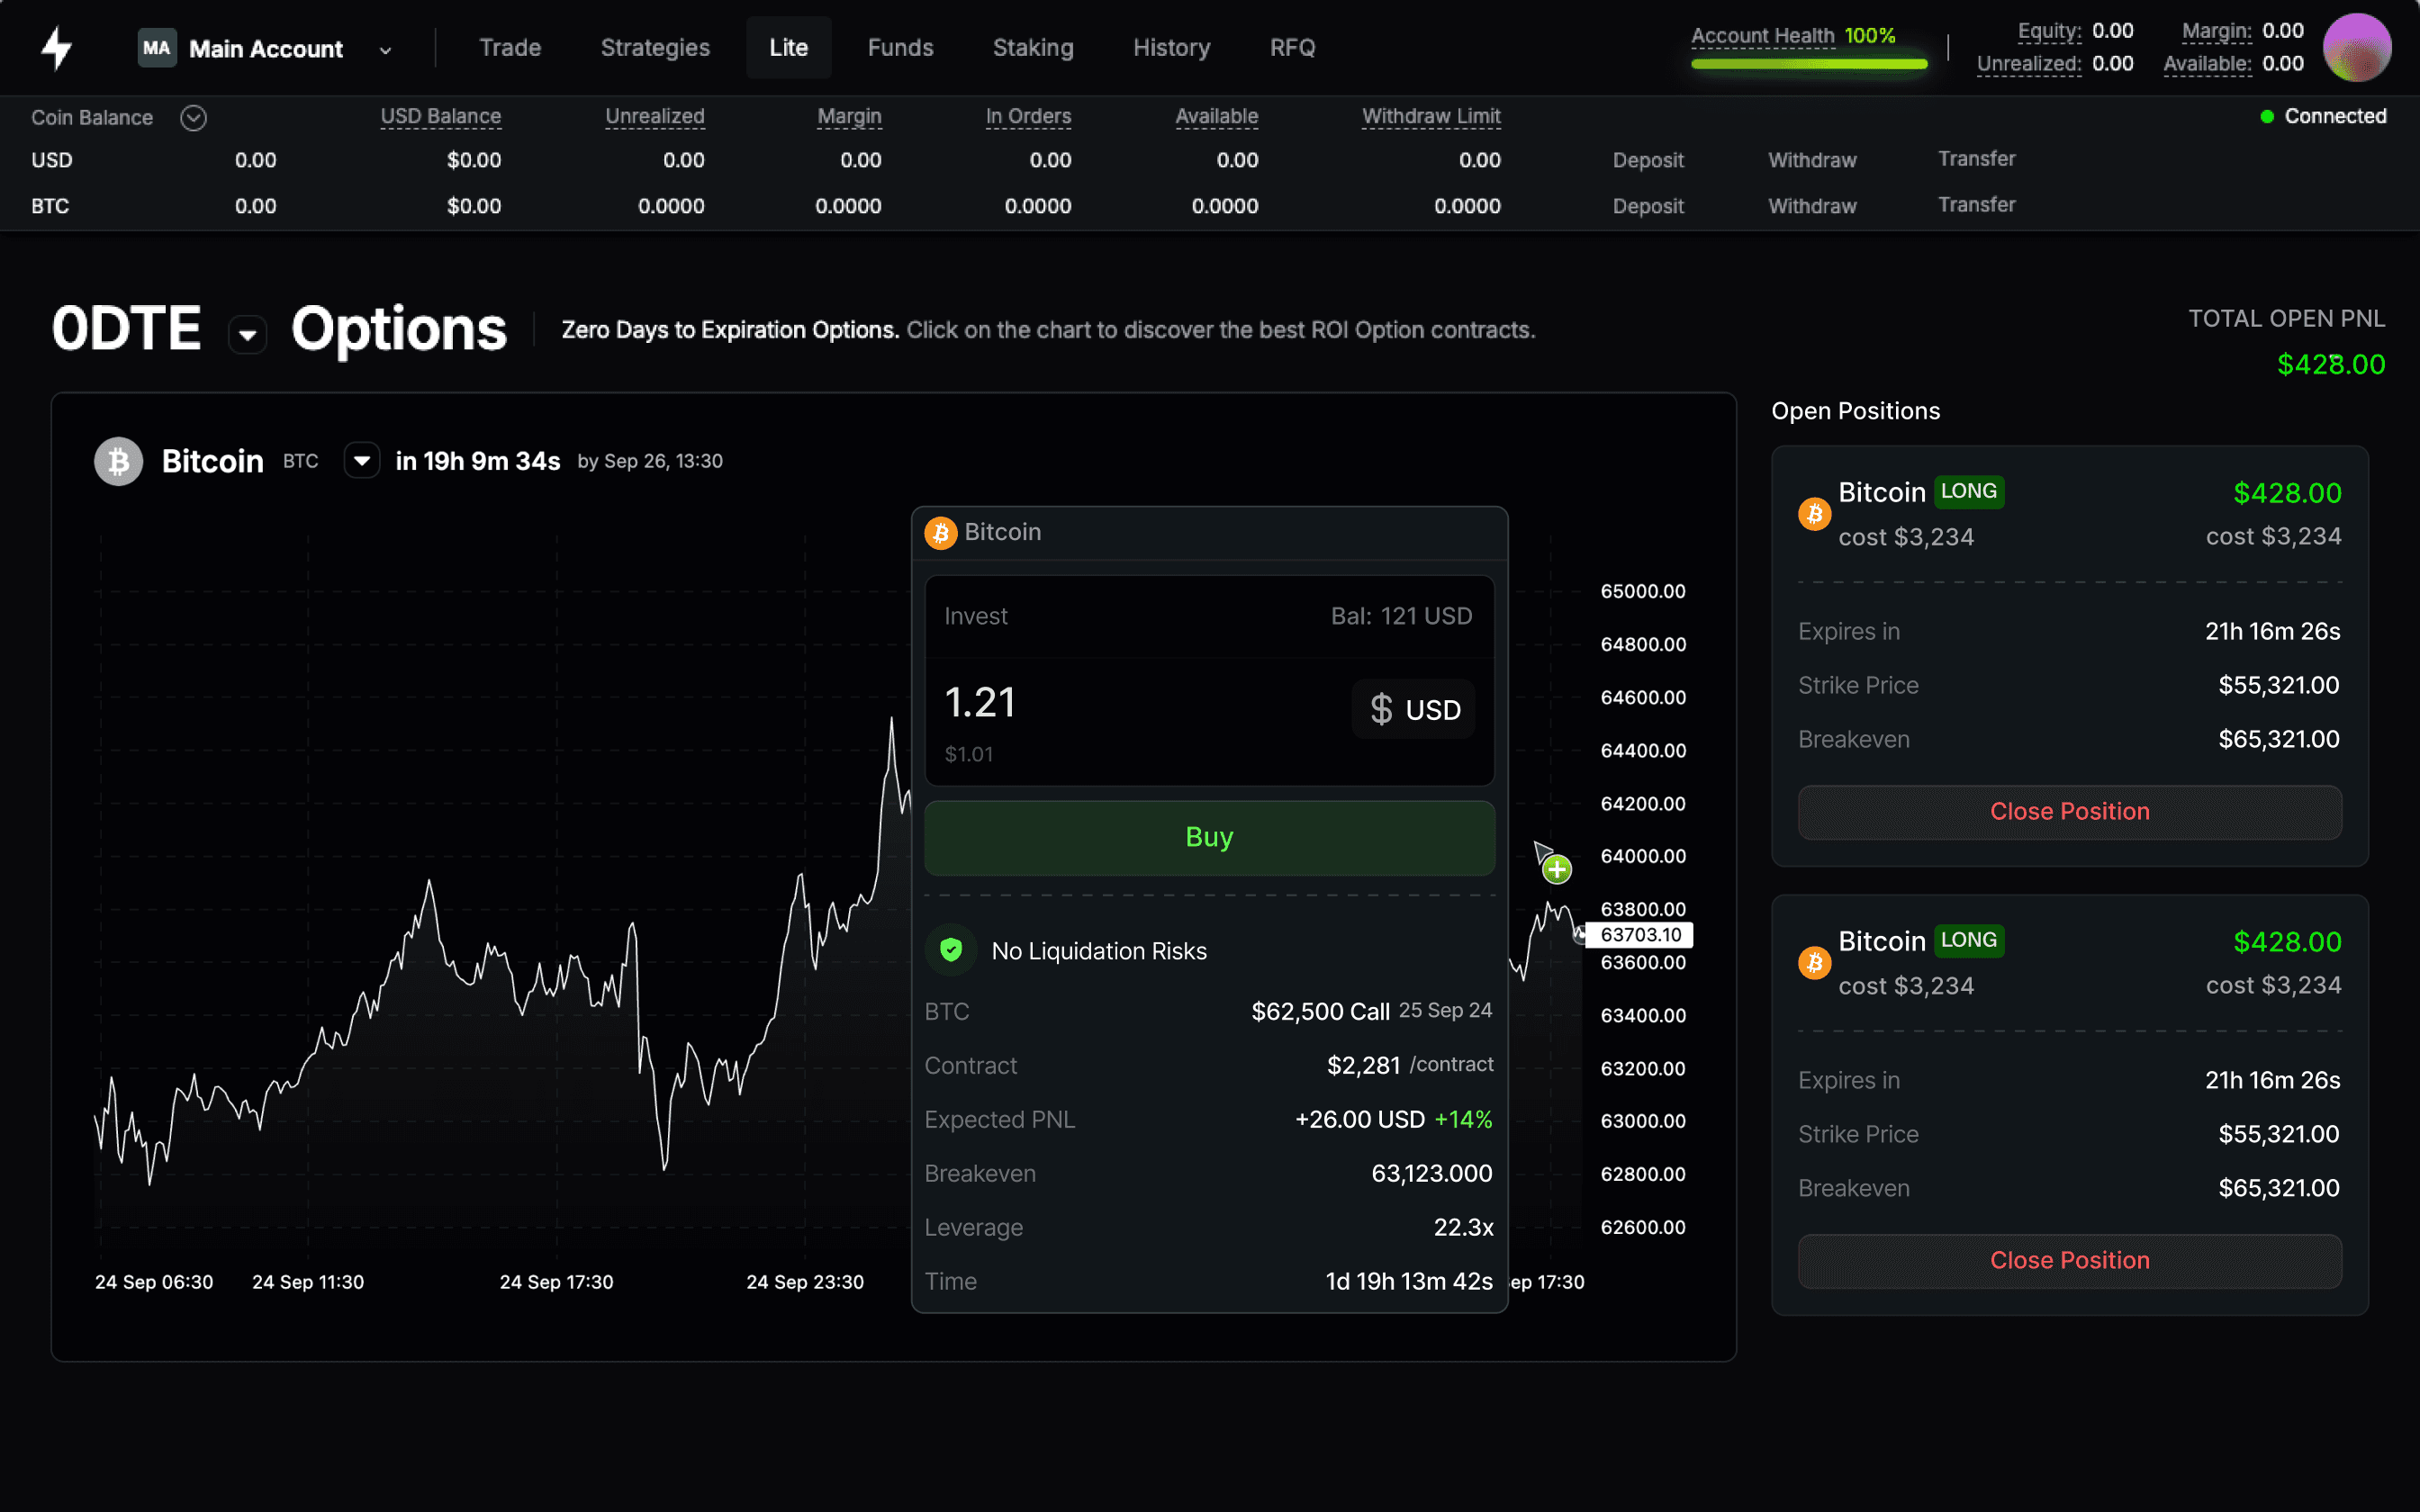Click Bitcoin icon in first open position
2420x1512 pixels.
pyautogui.click(x=1814, y=514)
